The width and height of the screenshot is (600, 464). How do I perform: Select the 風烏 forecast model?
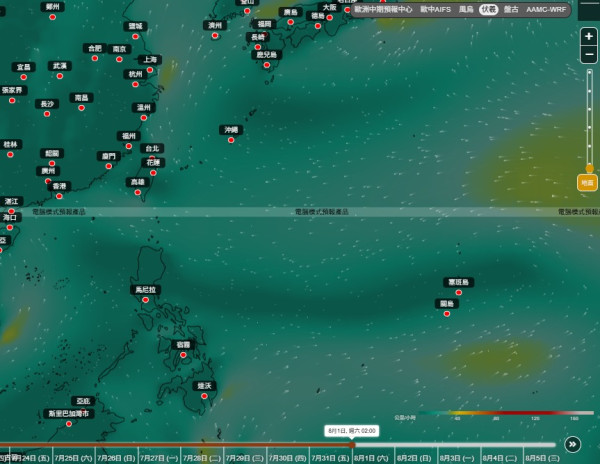466,9
